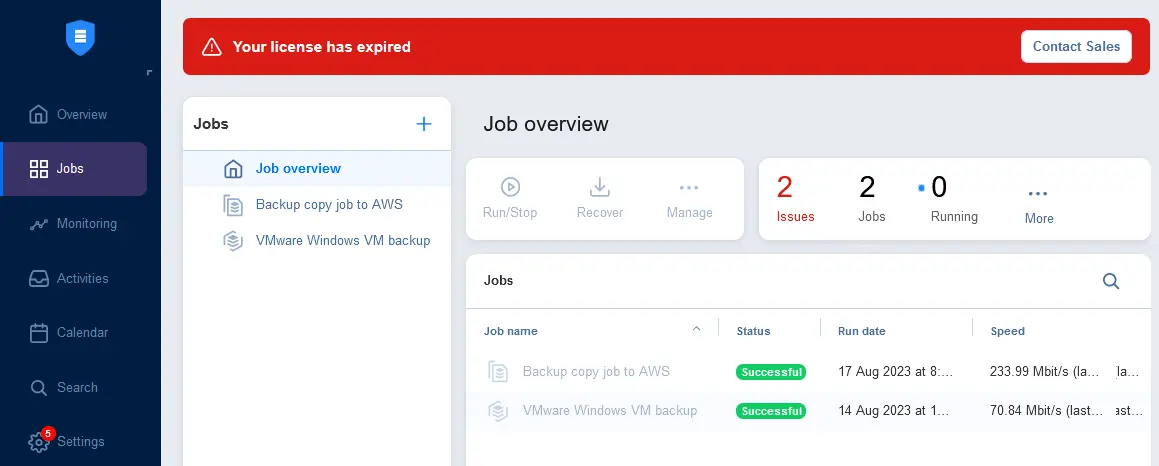Image resolution: width=1159 pixels, height=466 pixels.
Task: Sort the table by Status column
Action: tap(753, 331)
